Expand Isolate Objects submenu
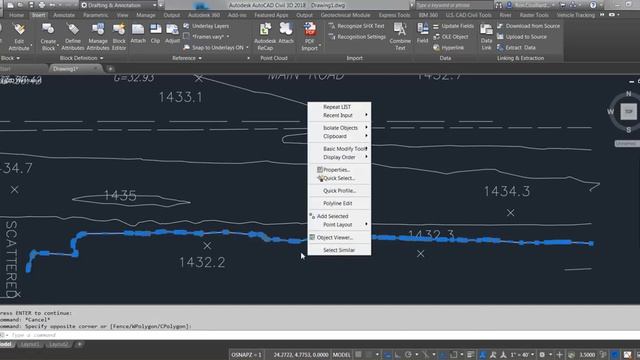This screenshot has width=640, height=360. coord(339,128)
